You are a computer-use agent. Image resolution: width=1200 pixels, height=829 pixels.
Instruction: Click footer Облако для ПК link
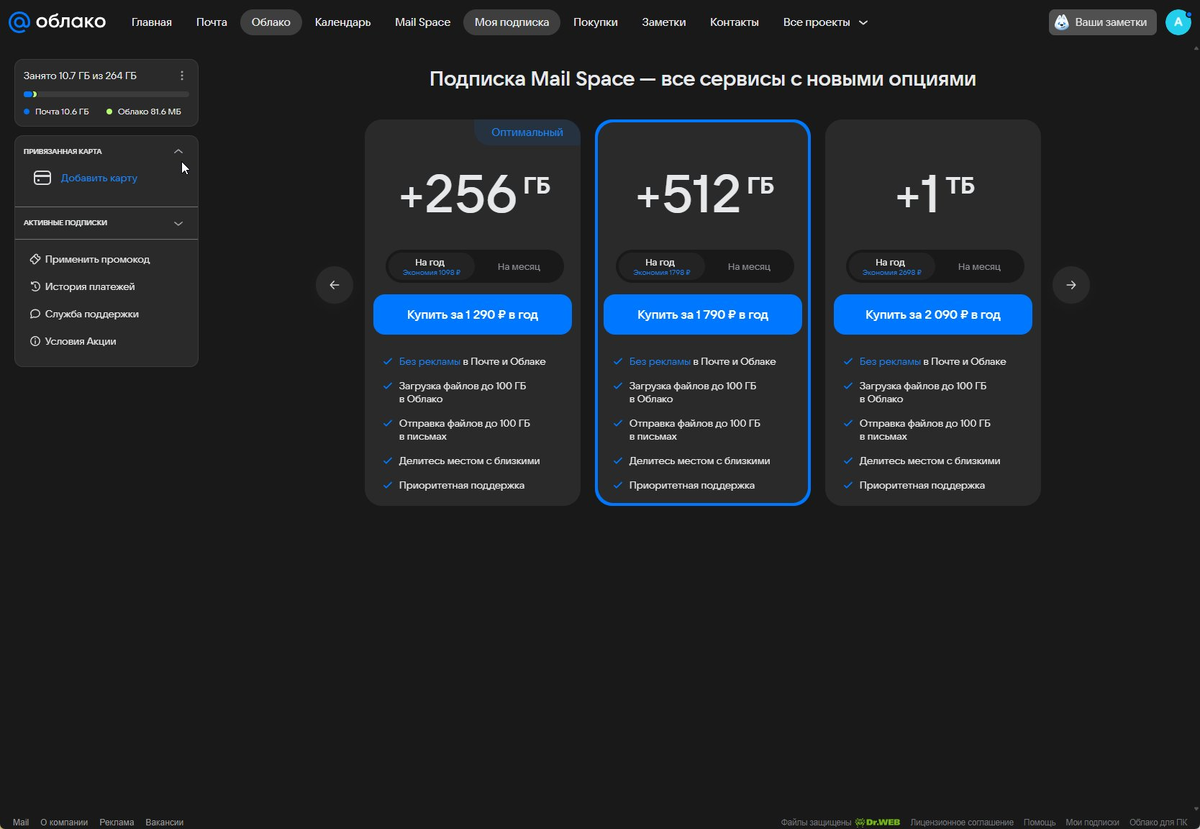click(1160, 822)
